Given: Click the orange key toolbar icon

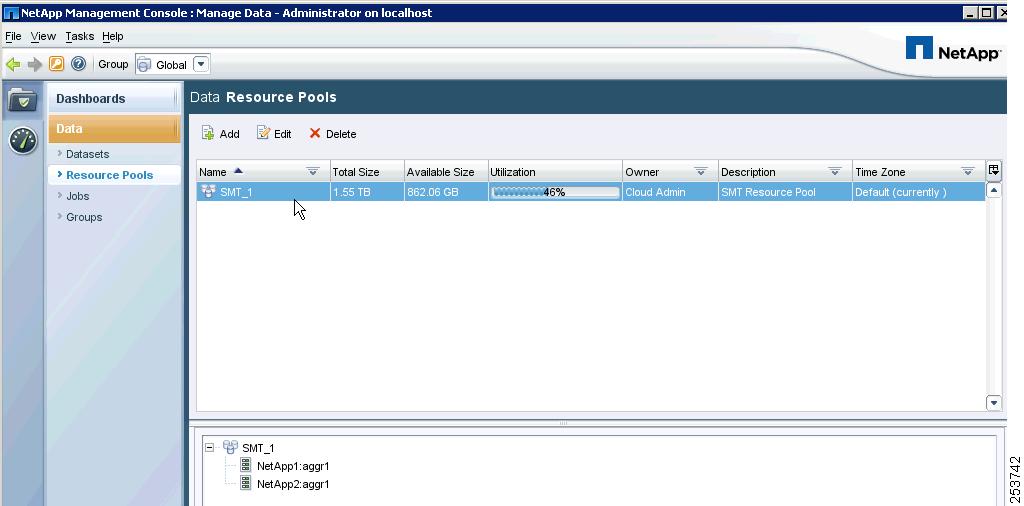Looking at the screenshot, I should [57, 64].
